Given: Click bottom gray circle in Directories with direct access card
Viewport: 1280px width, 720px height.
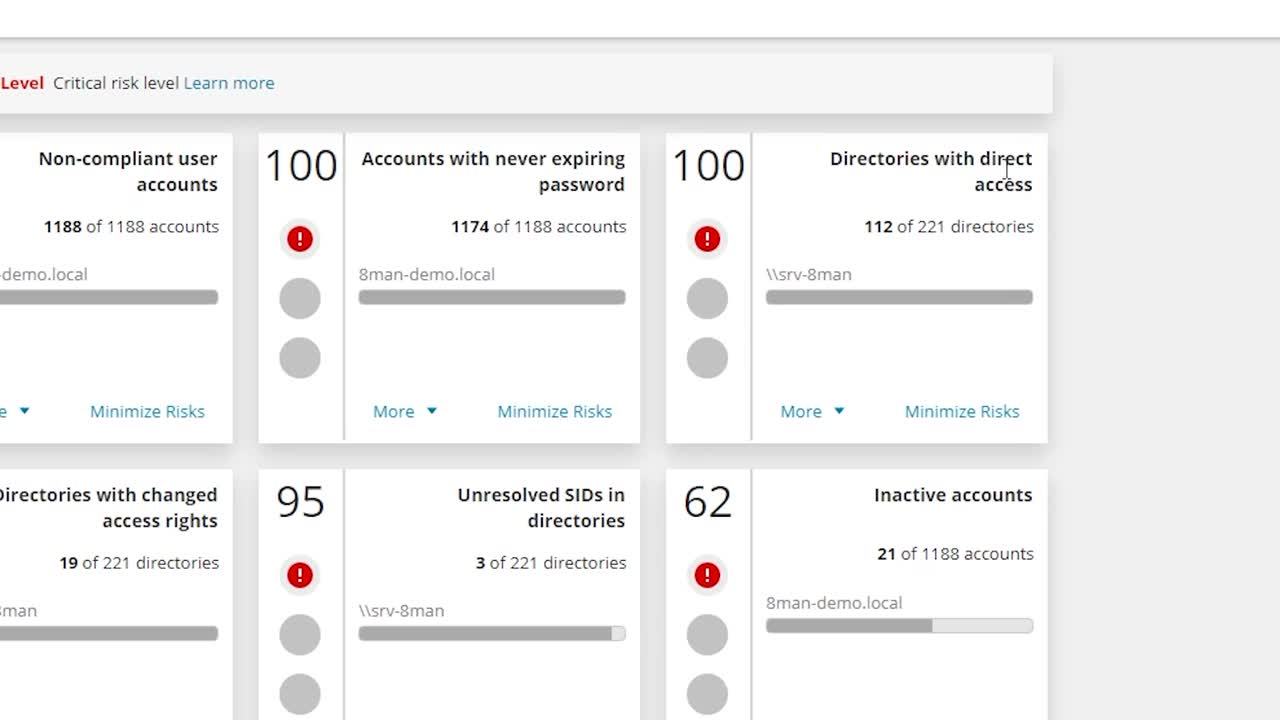Looking at the screenshot, I should coord(707,358).
